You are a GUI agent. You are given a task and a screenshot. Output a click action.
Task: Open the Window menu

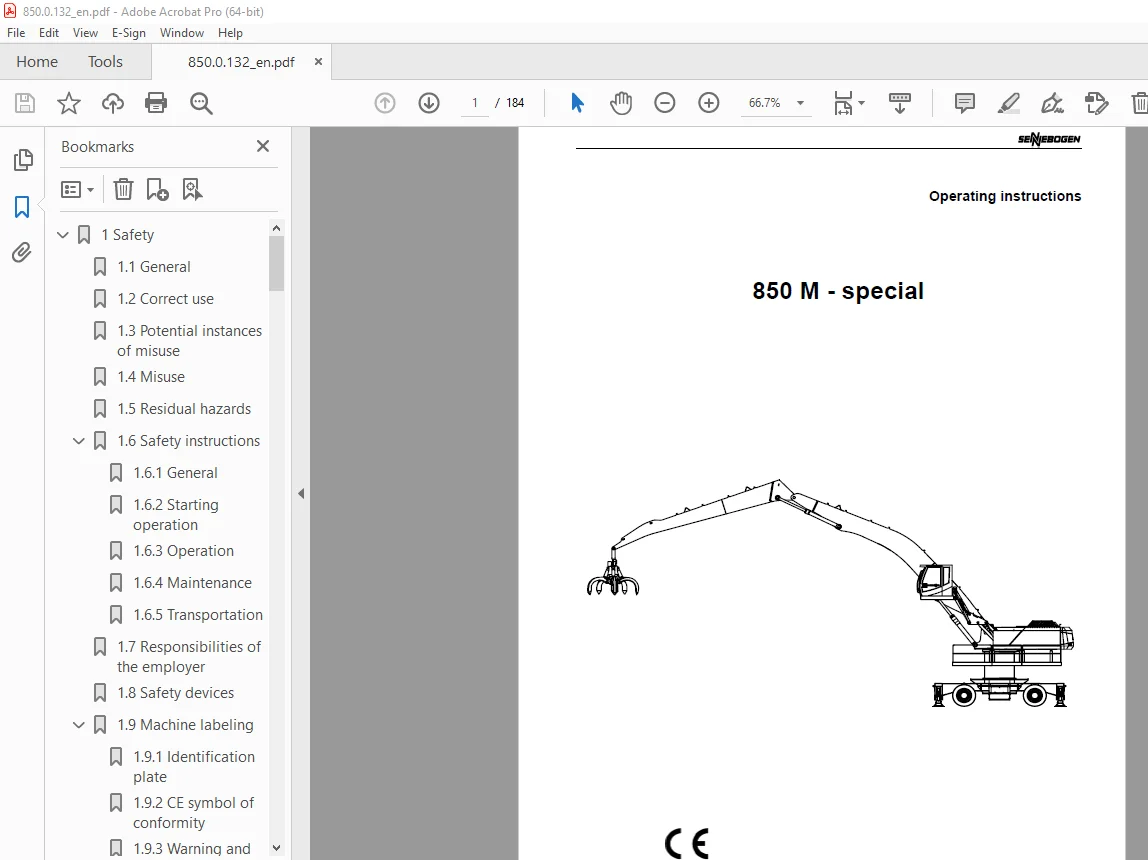click(x=182, y=33)
